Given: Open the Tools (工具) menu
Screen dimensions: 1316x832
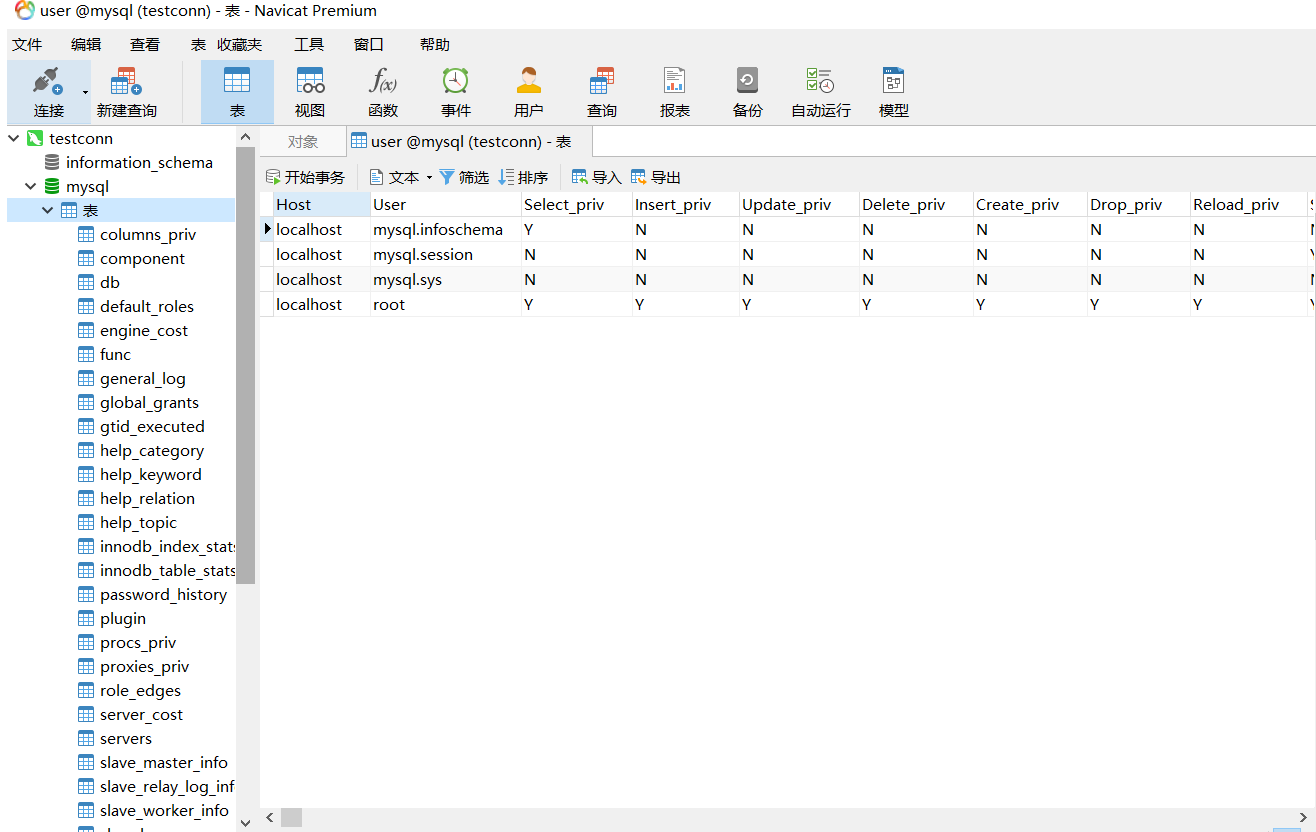Looking at the screenshot, I should tap(309, 44).
